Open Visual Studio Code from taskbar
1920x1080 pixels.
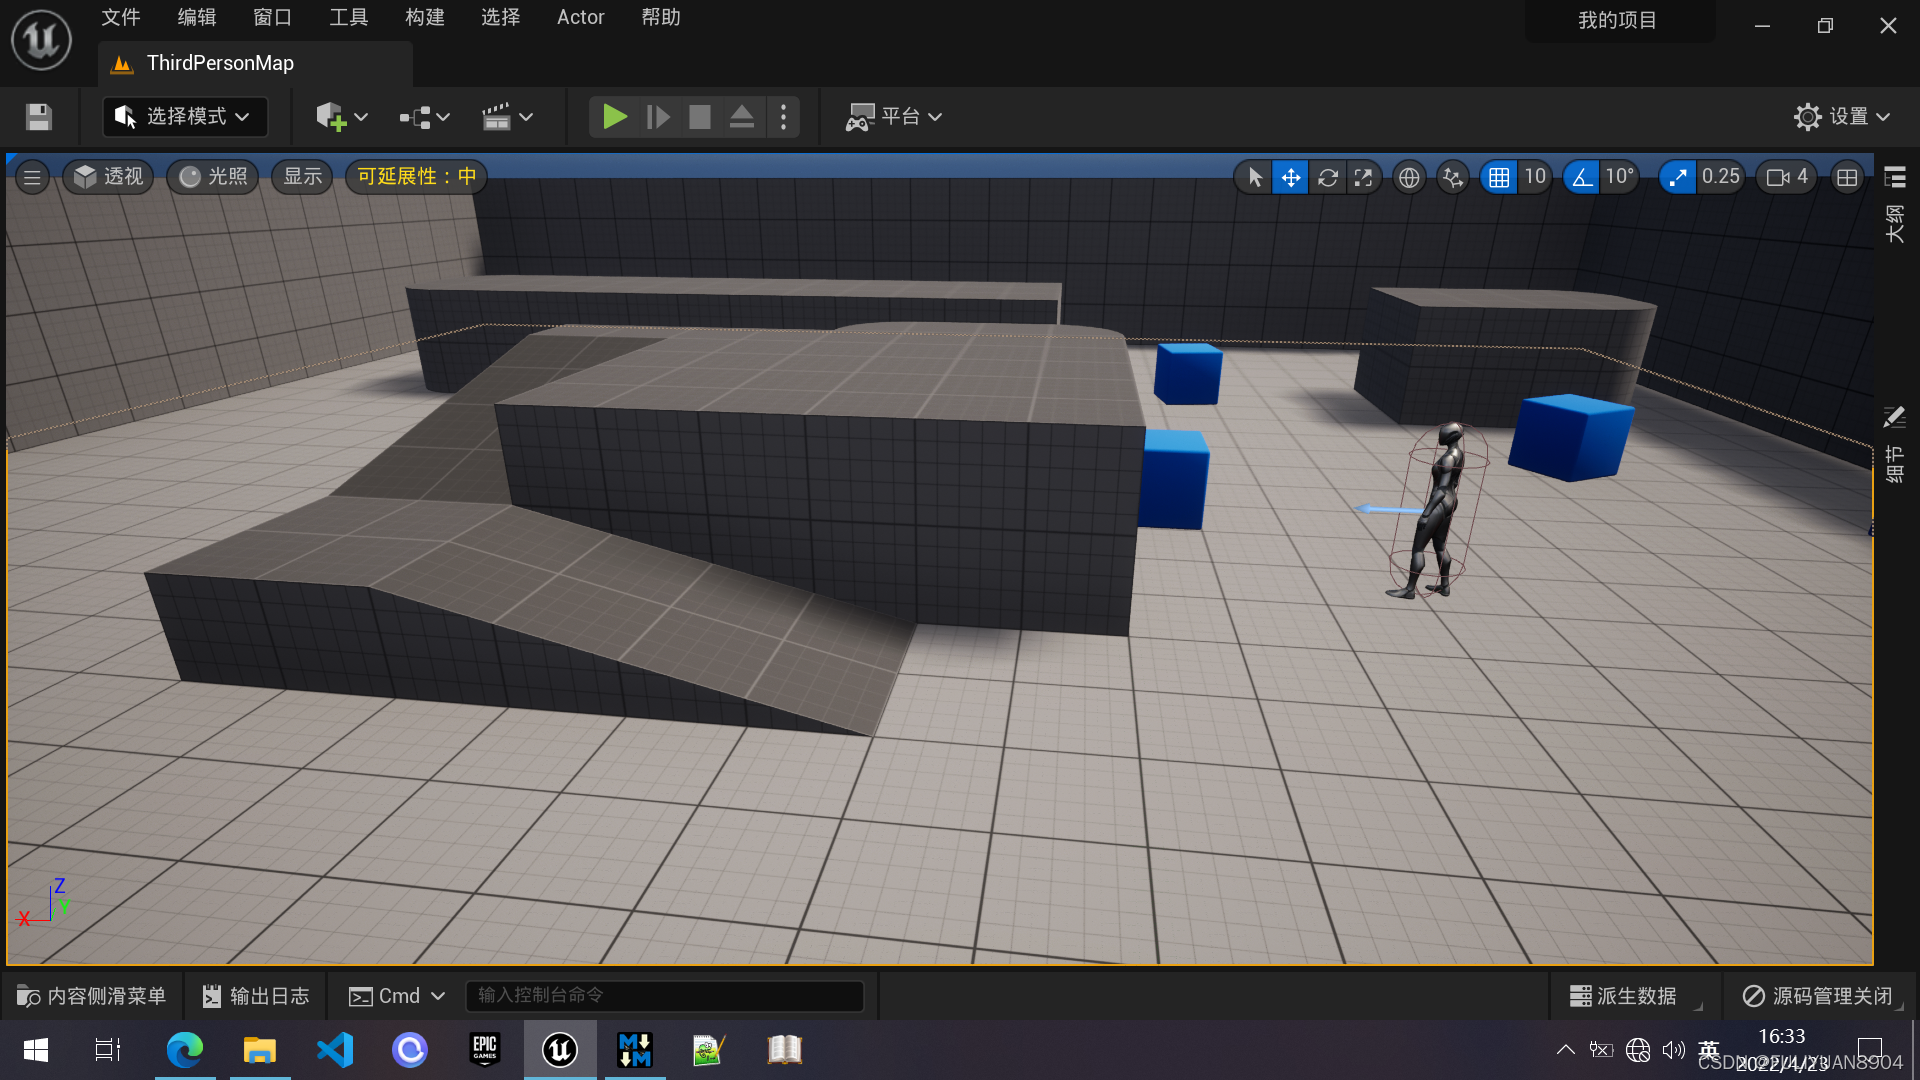[335, 1050]
